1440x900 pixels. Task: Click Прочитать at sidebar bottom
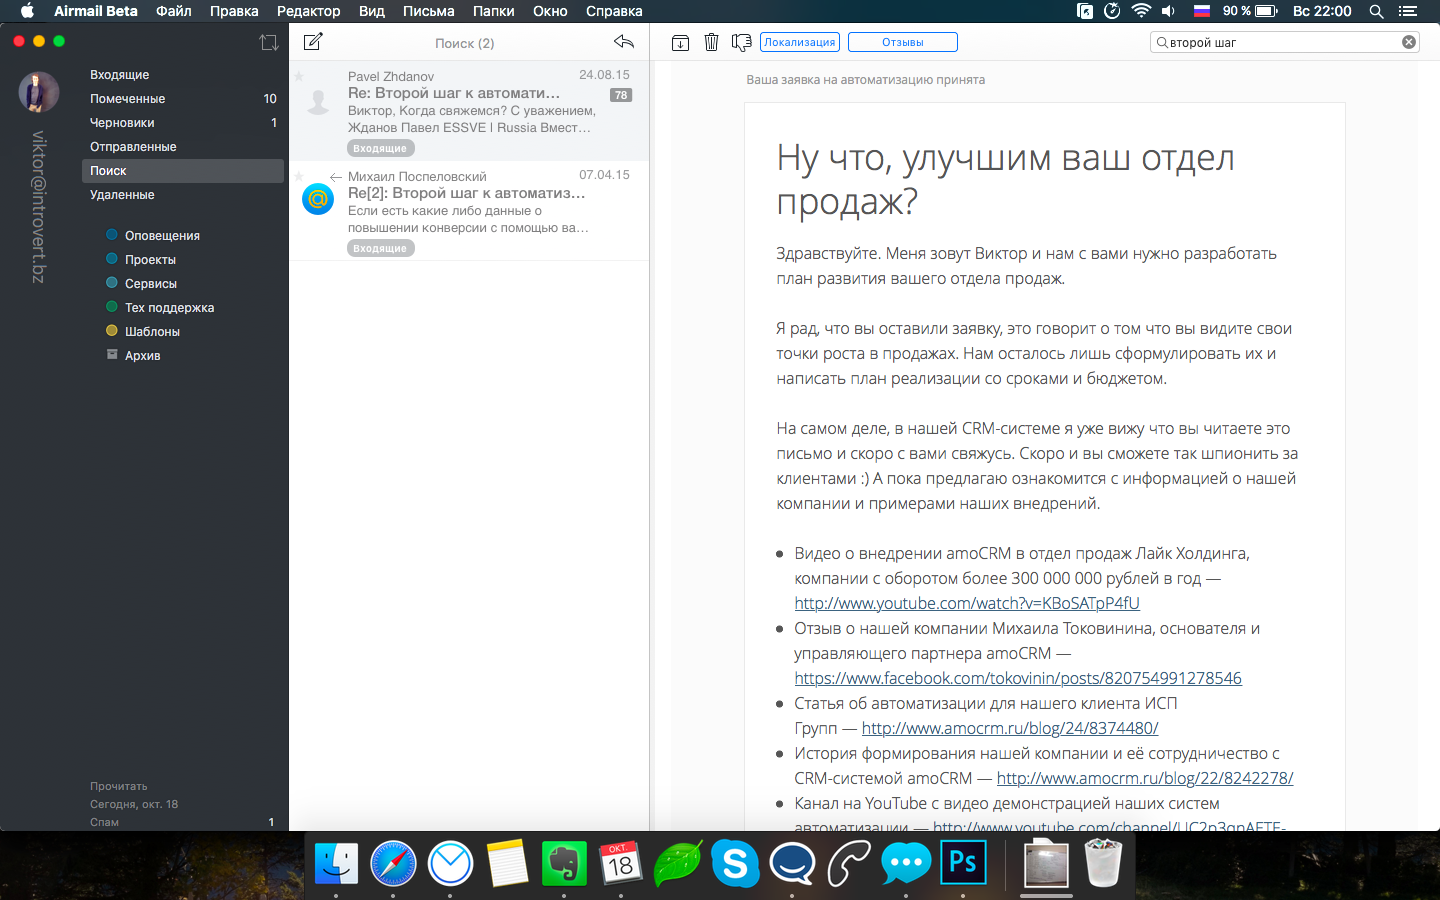pos(118,786)
